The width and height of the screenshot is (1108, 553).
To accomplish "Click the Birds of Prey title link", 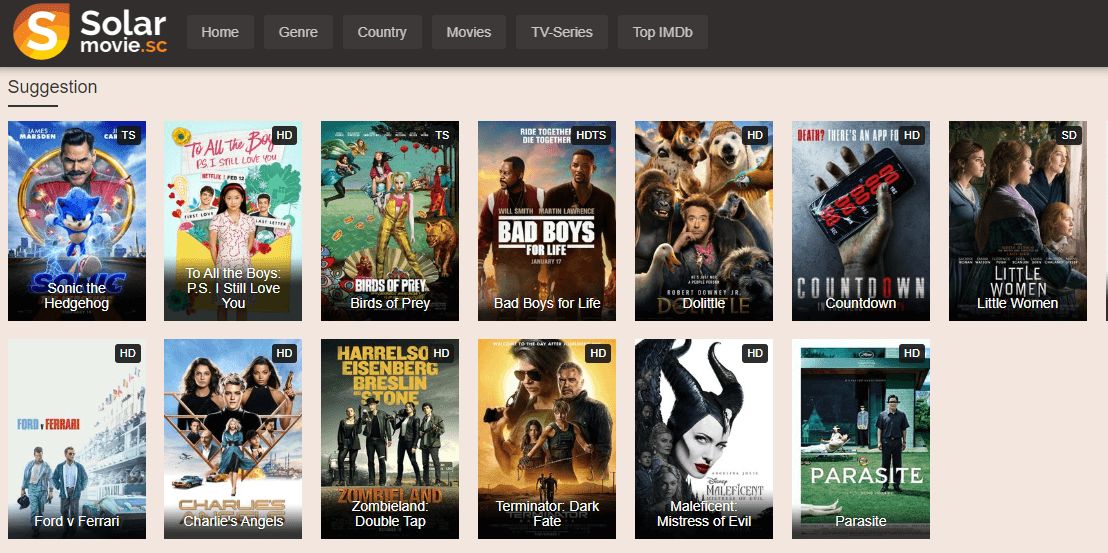I will (x=390, y=303).
